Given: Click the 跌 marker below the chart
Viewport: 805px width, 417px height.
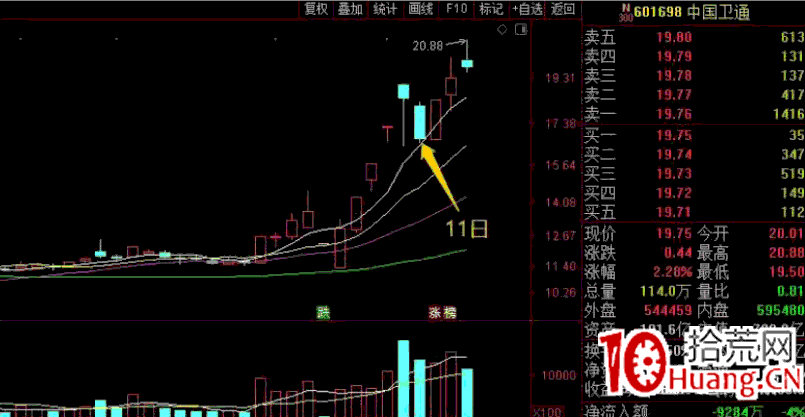Looking at the screenshot, I should pos(323,312).
